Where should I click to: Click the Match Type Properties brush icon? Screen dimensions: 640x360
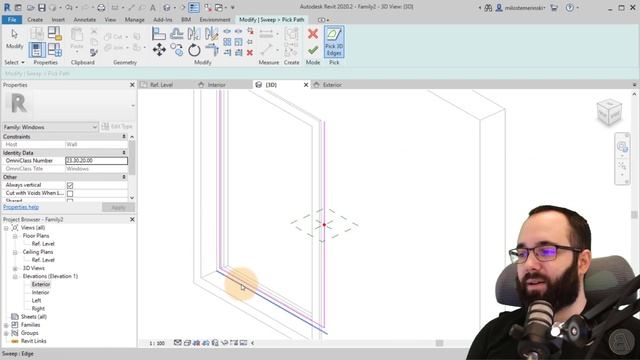94,52
